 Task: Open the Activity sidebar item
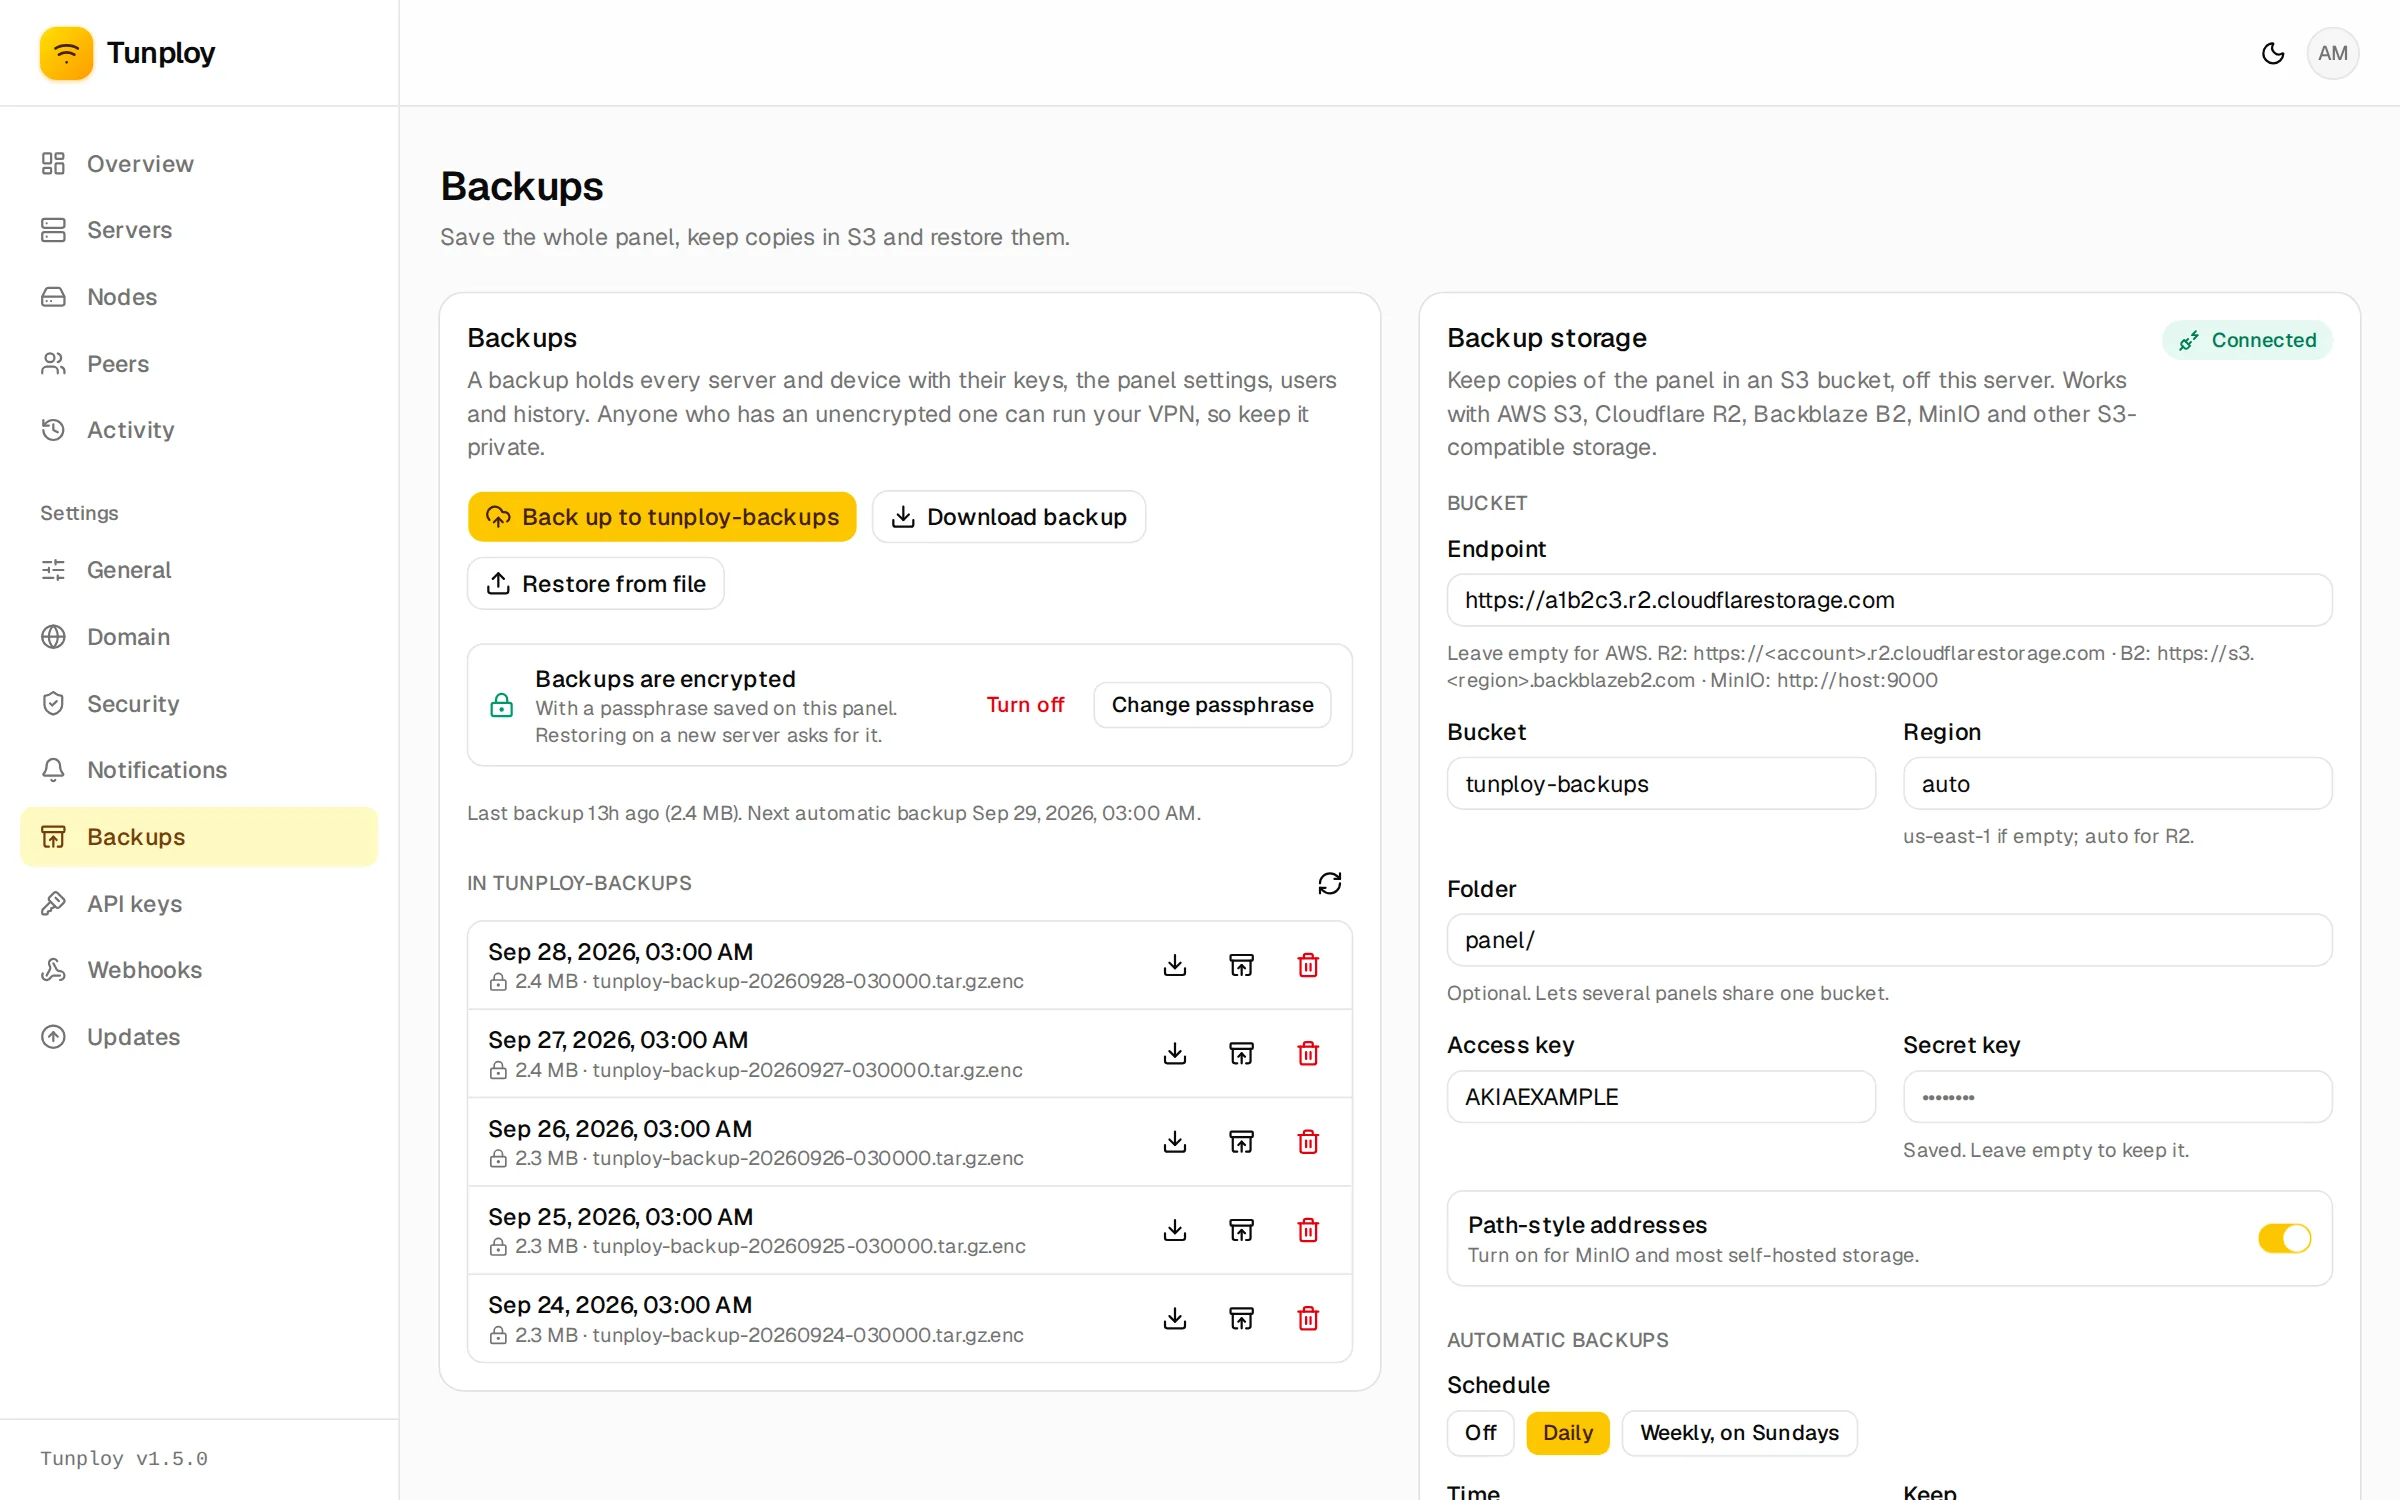pyautogui.click(x=199, y=430)
